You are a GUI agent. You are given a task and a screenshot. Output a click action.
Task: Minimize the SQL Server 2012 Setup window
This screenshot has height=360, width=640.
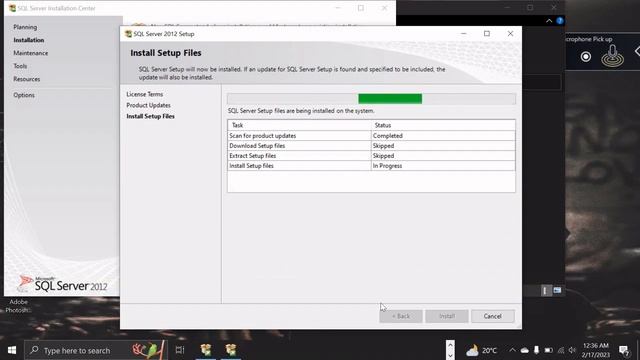coord(463,34)
